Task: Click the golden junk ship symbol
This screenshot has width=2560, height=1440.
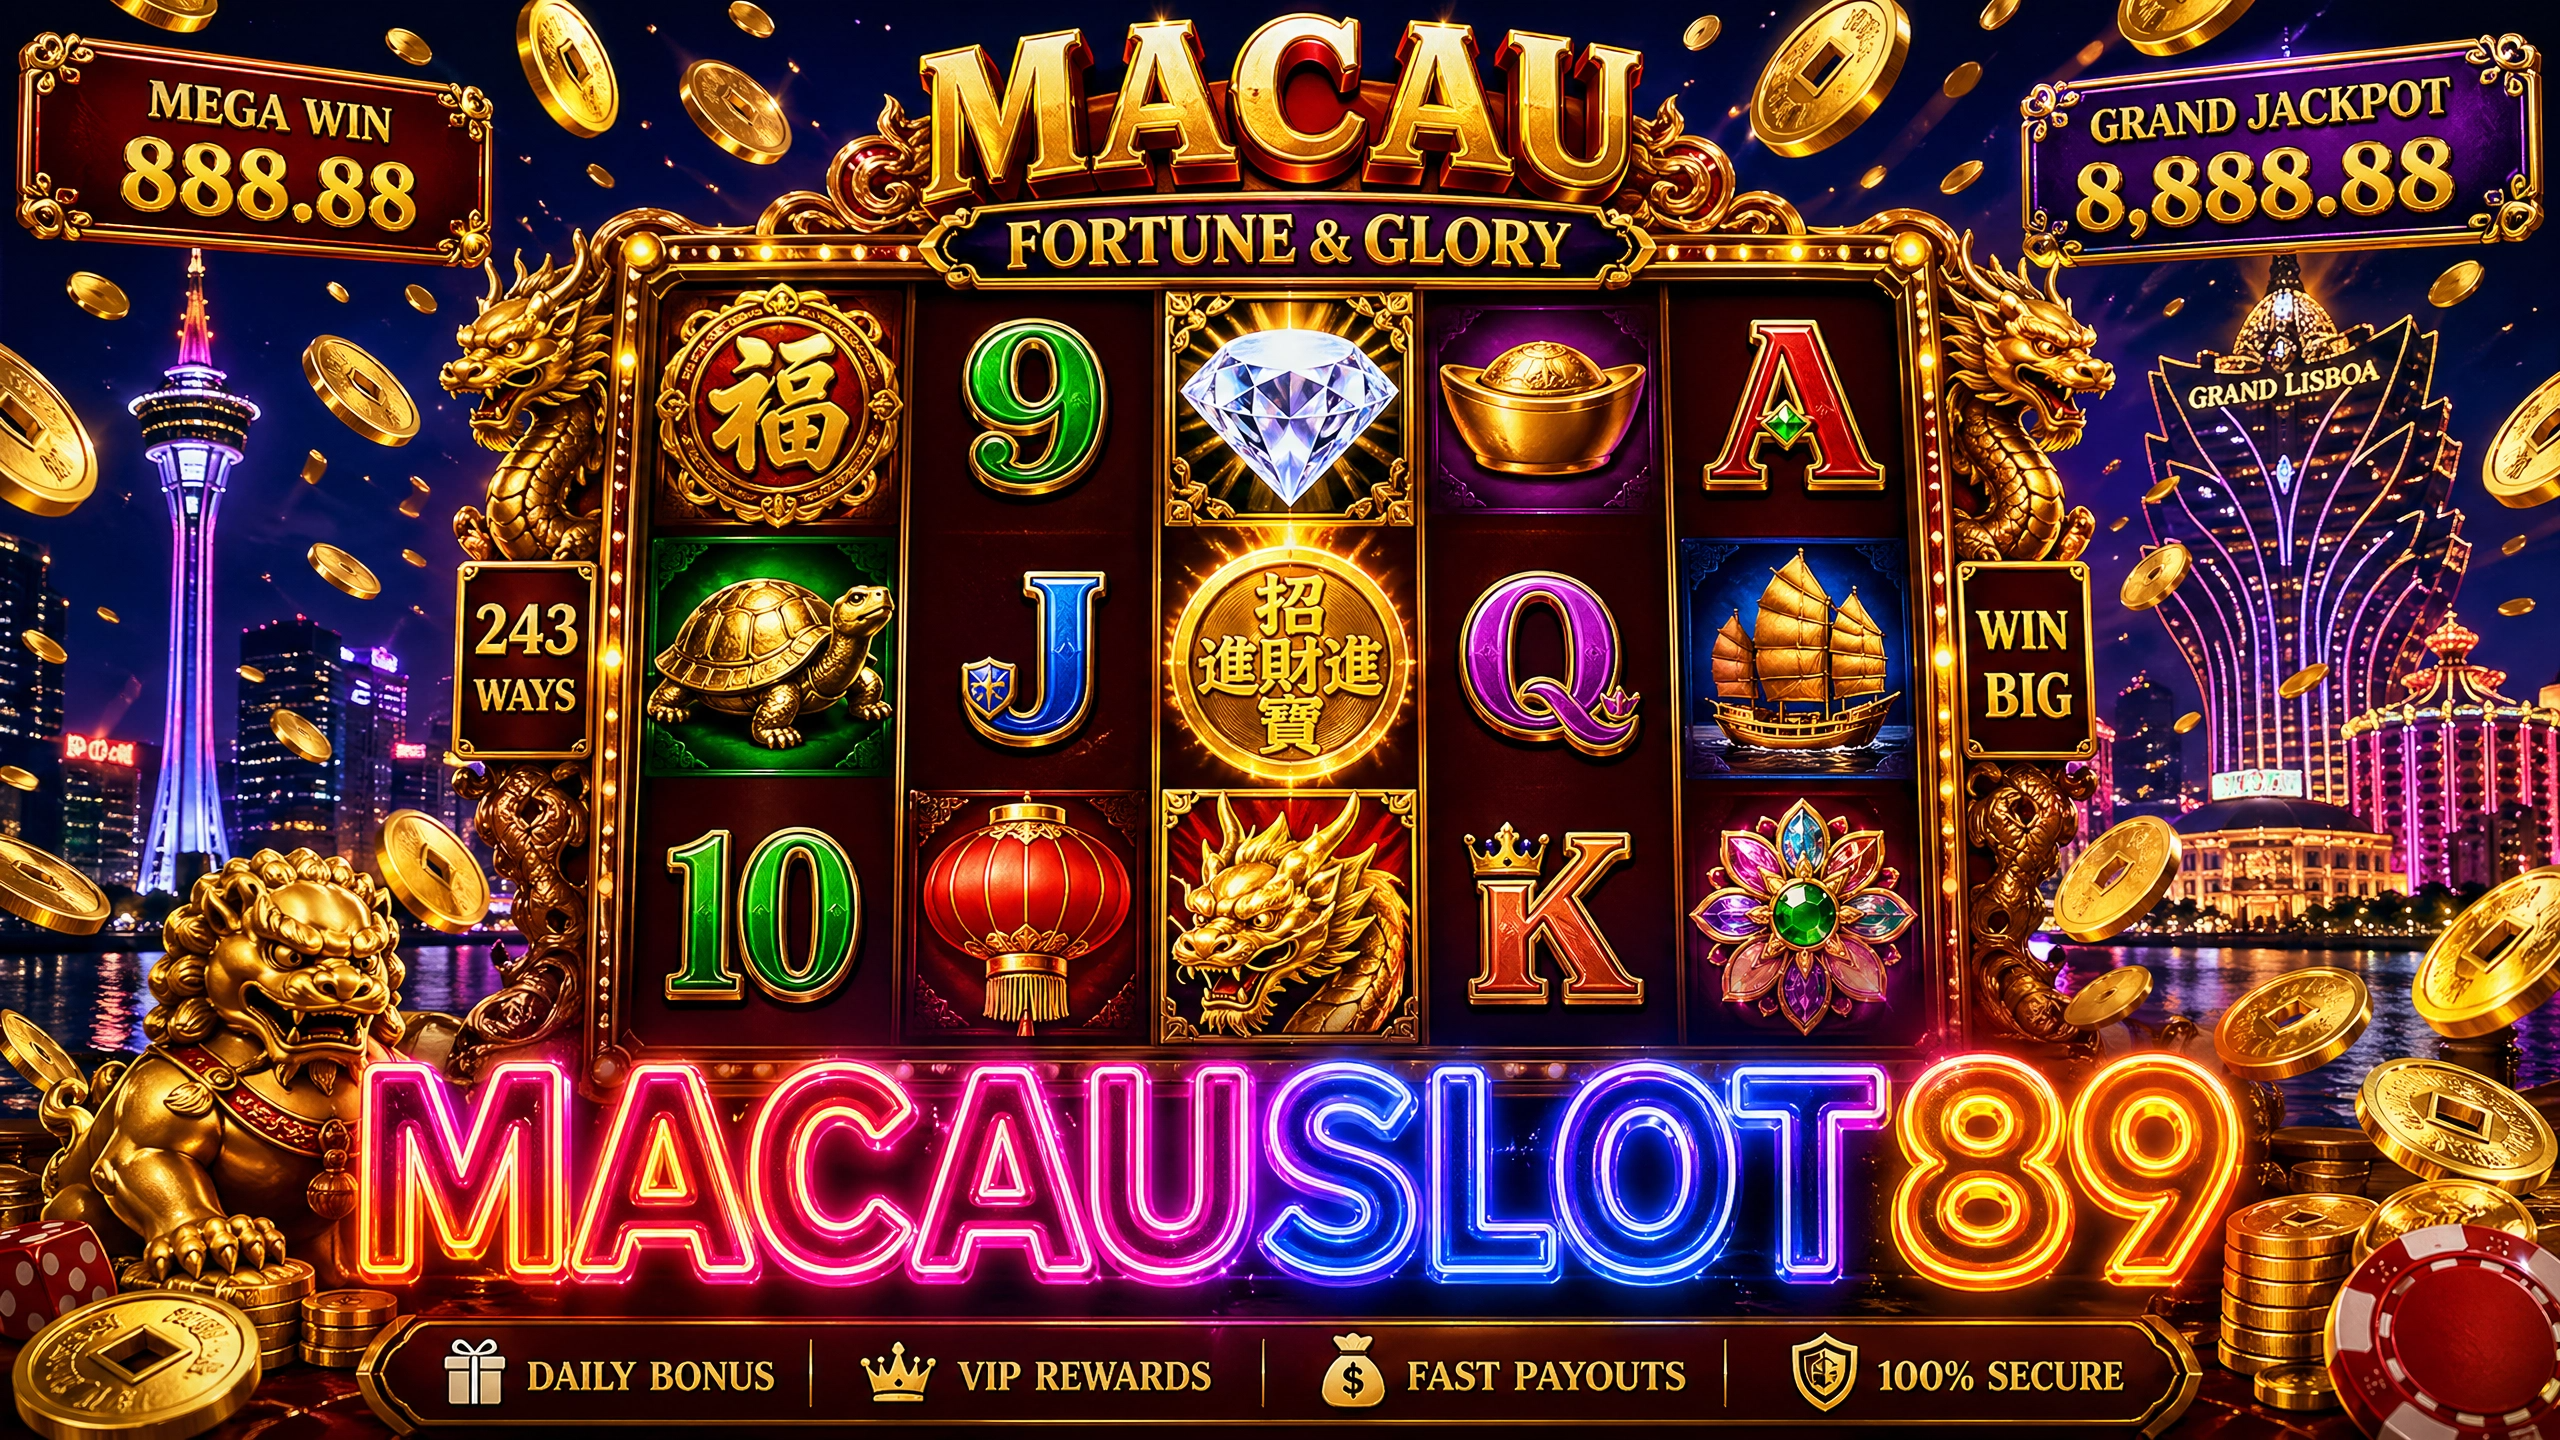Action: [x=1796, y=661]
